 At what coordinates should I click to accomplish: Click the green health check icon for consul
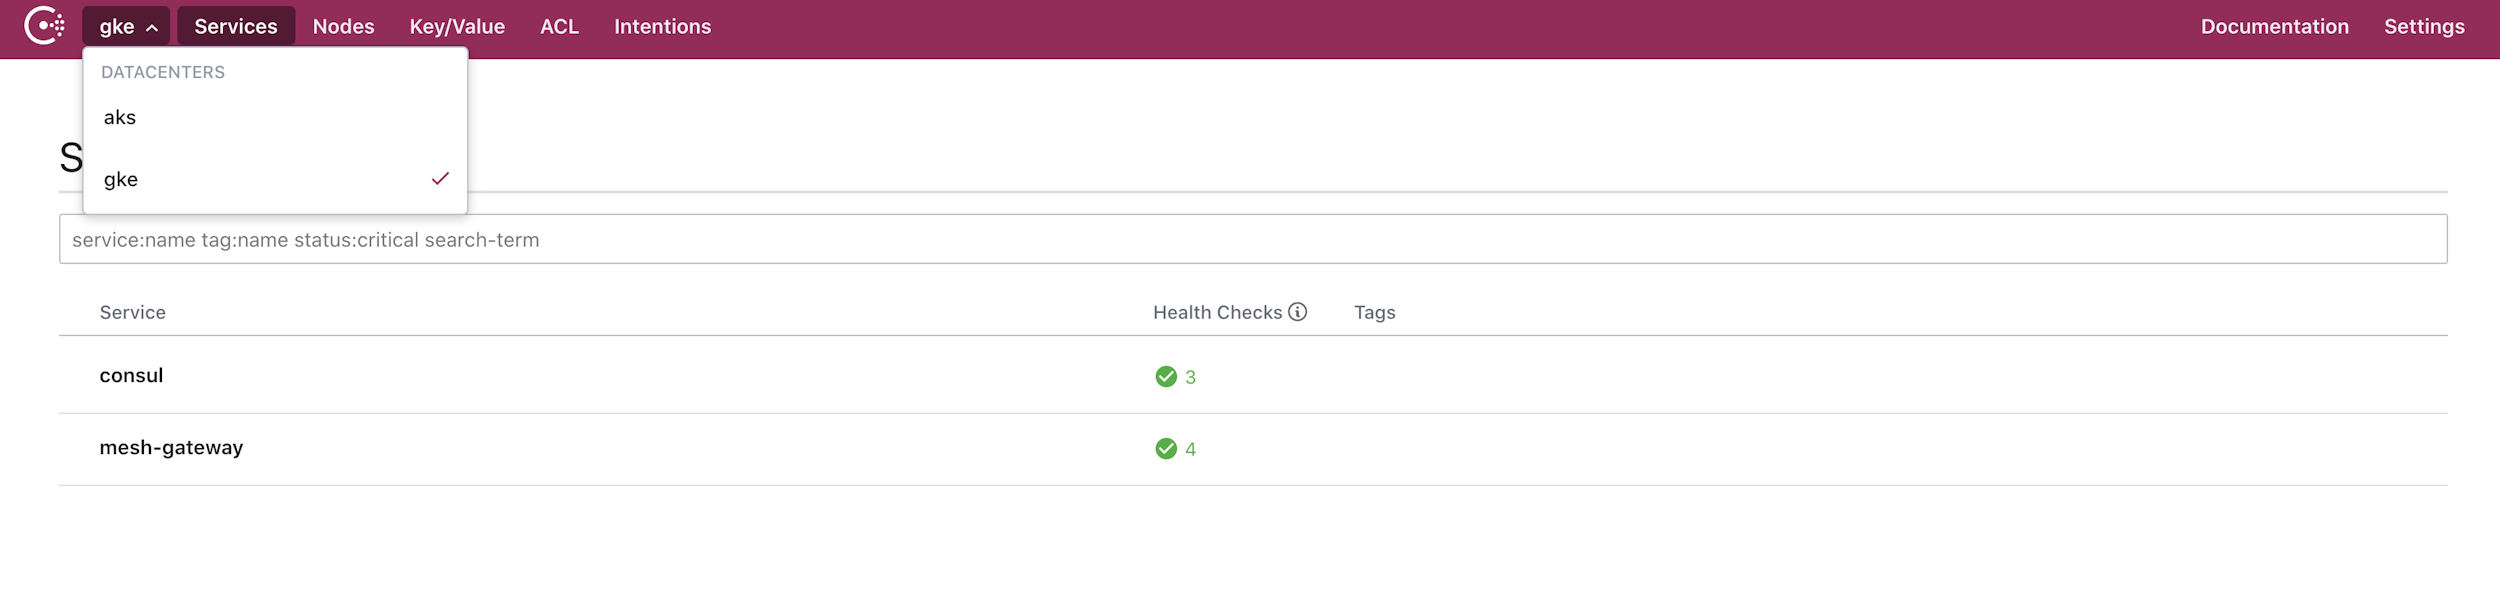pyautogui.click(x=1166, y=376)
